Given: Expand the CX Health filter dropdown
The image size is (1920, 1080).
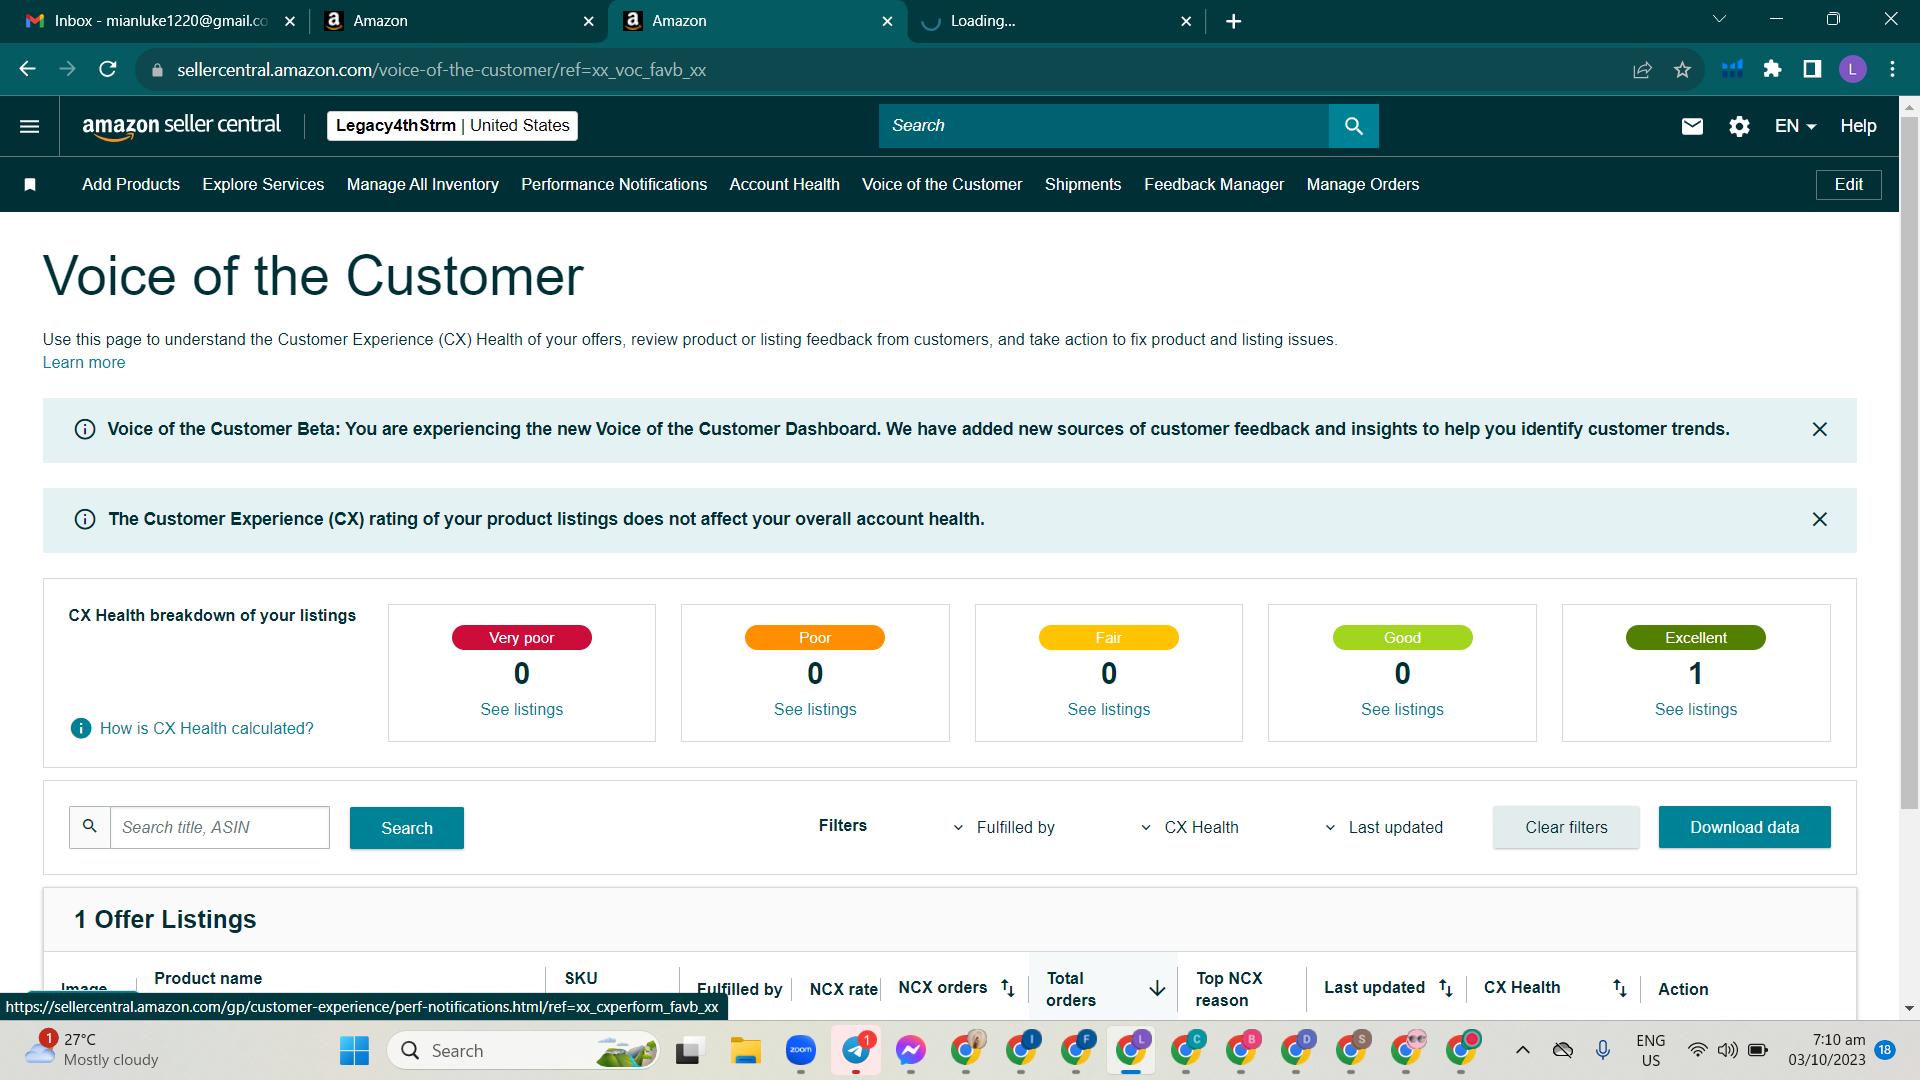Looking at the screenshot, I should pyautogui.click(x=1190, y=827).
